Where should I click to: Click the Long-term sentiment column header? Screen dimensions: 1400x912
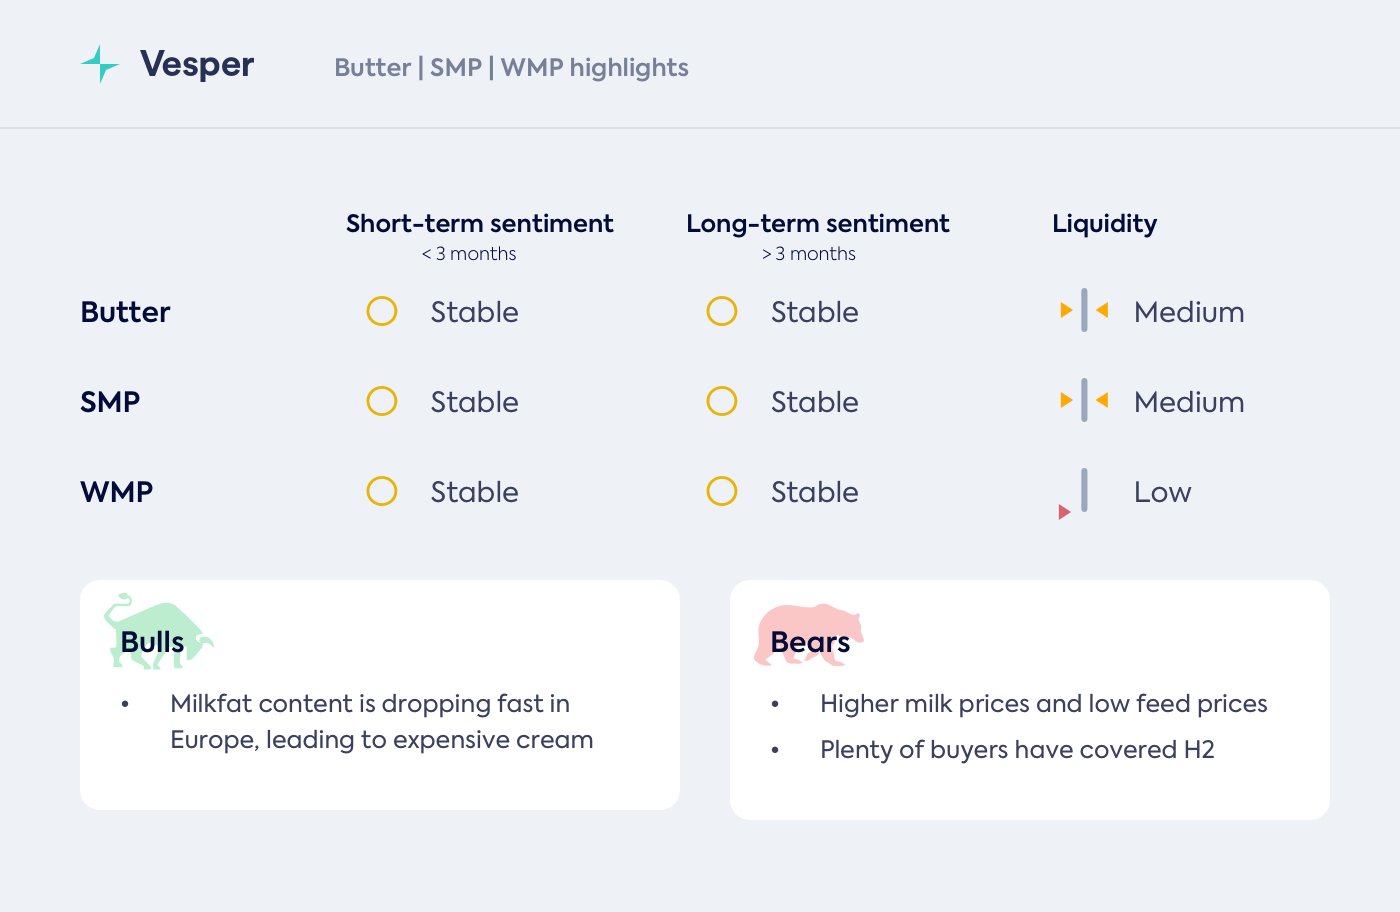pyautogui.click(x=818, y=224)
